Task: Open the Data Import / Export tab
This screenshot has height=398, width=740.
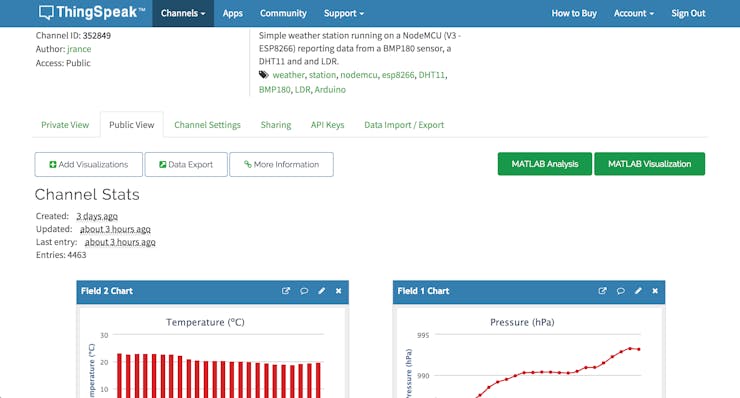Action: pos(404,125)
